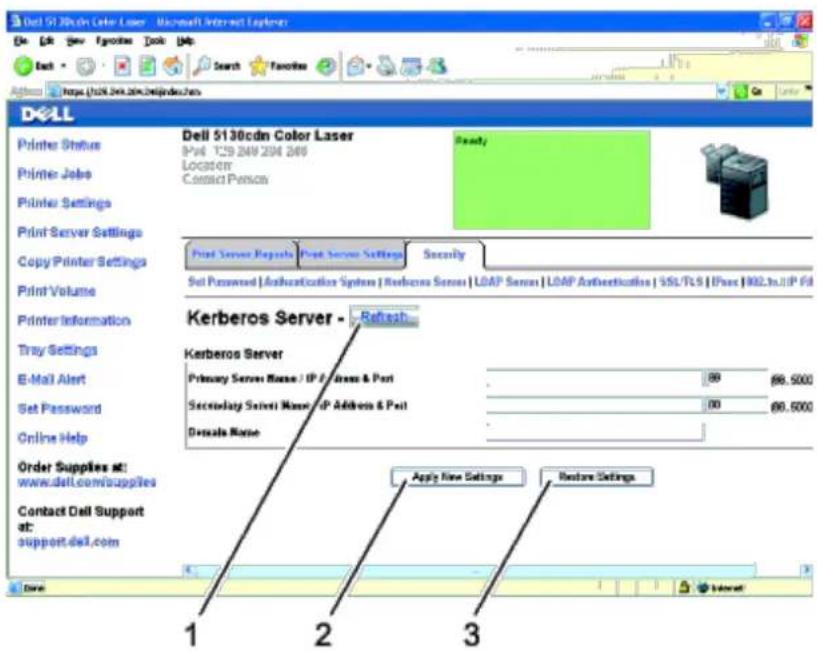Click Primary Server port field
Screen dimensions: 817x651
pos(735,378)
